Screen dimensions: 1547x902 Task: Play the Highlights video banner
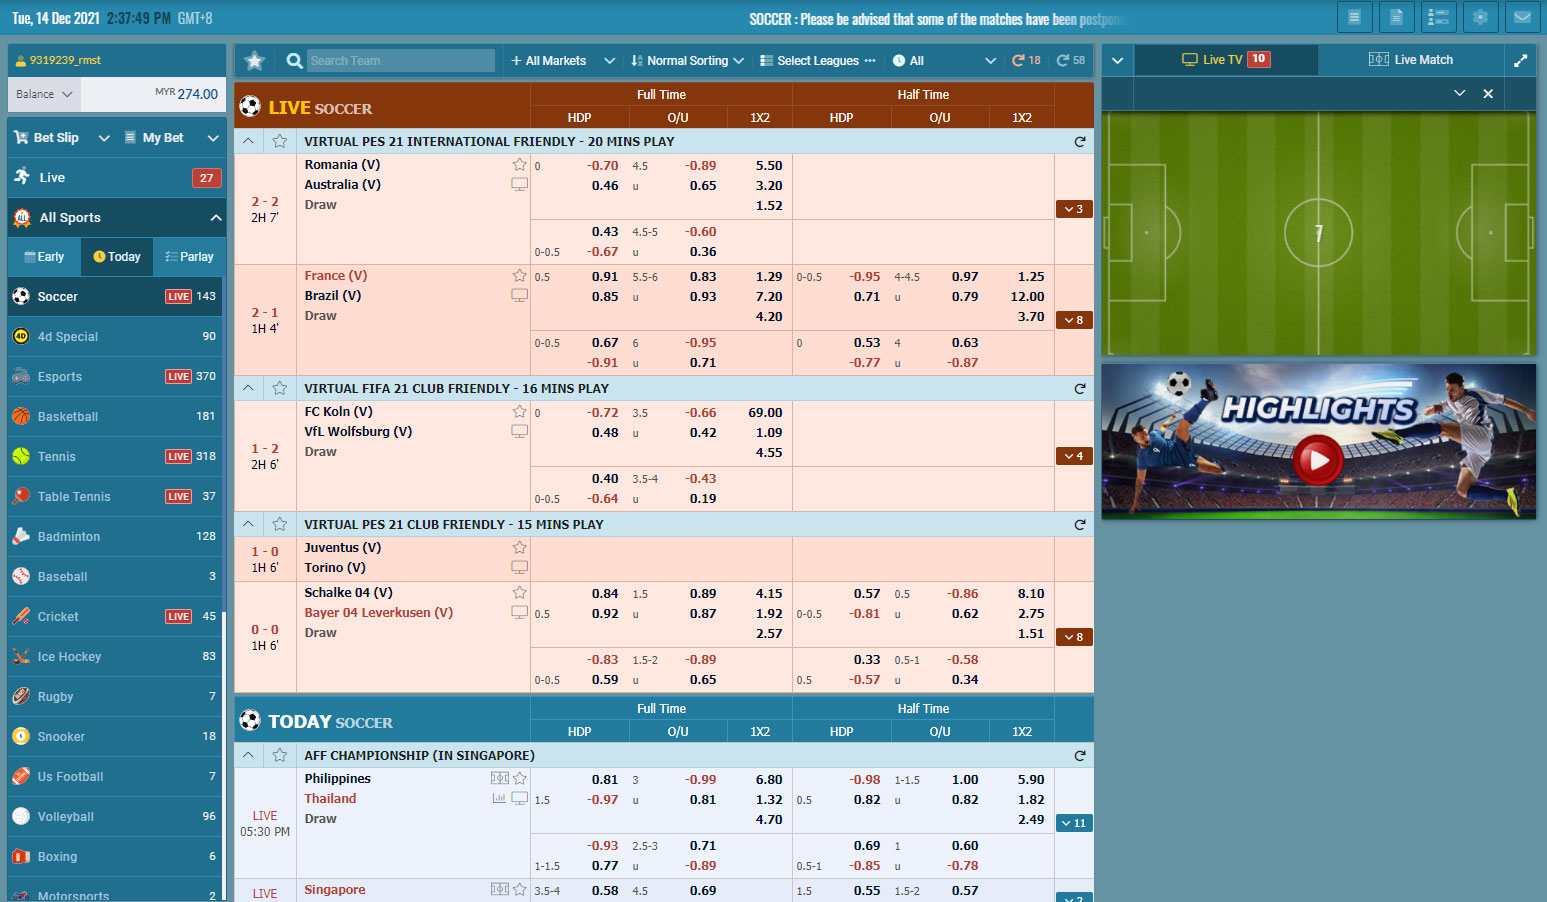pyautogui.click(x=1318, y=459)
